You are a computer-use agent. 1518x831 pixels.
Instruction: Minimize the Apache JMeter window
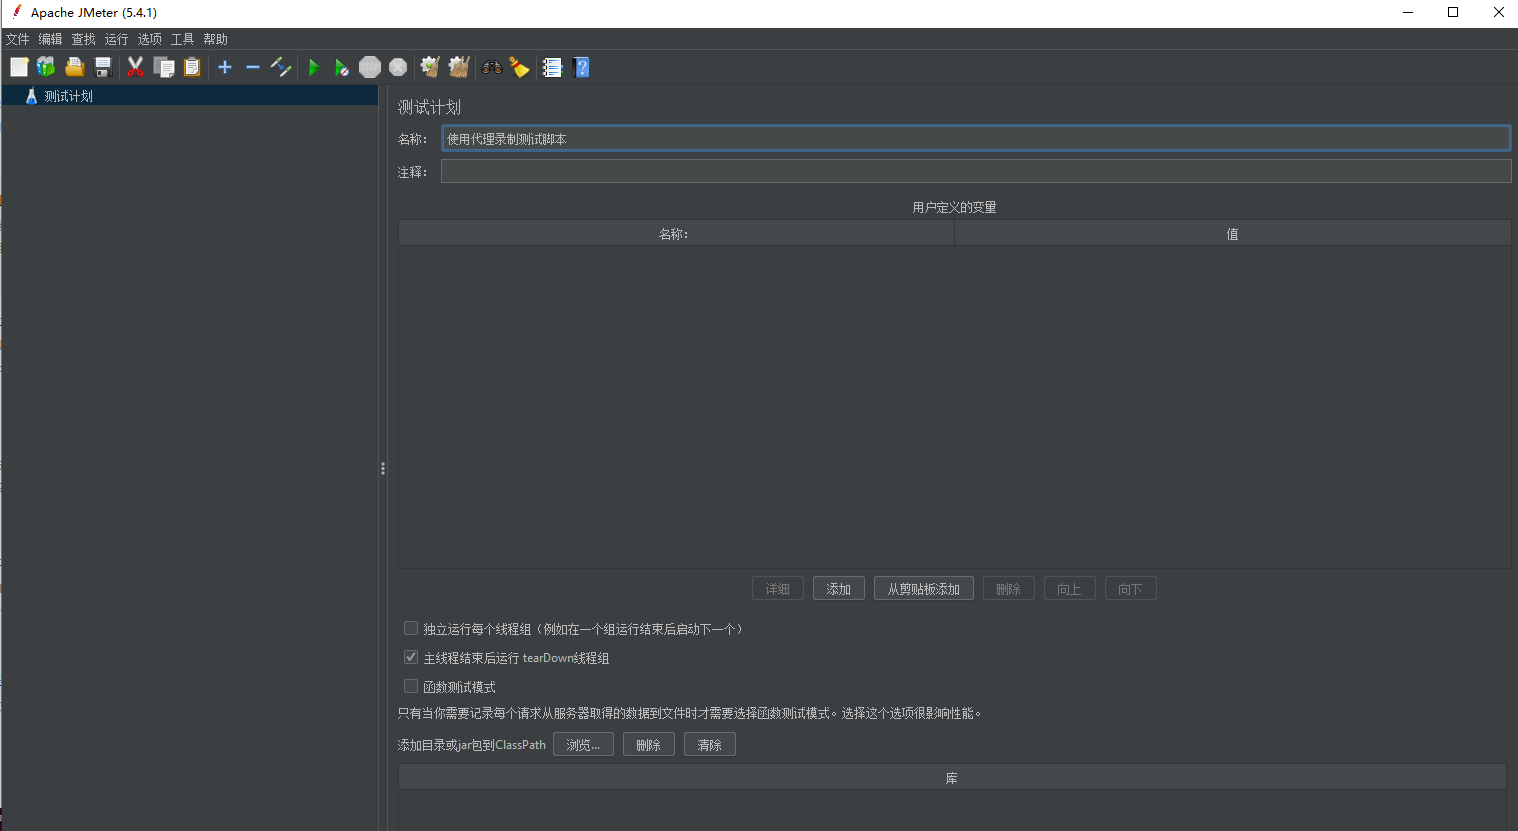1408,12
